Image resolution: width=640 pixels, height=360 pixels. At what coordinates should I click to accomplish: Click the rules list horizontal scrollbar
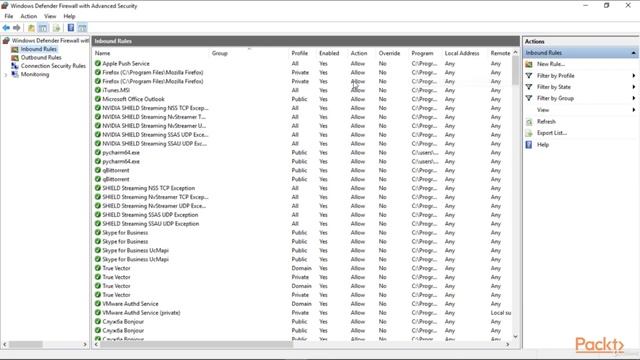click(x=196, y=344)
